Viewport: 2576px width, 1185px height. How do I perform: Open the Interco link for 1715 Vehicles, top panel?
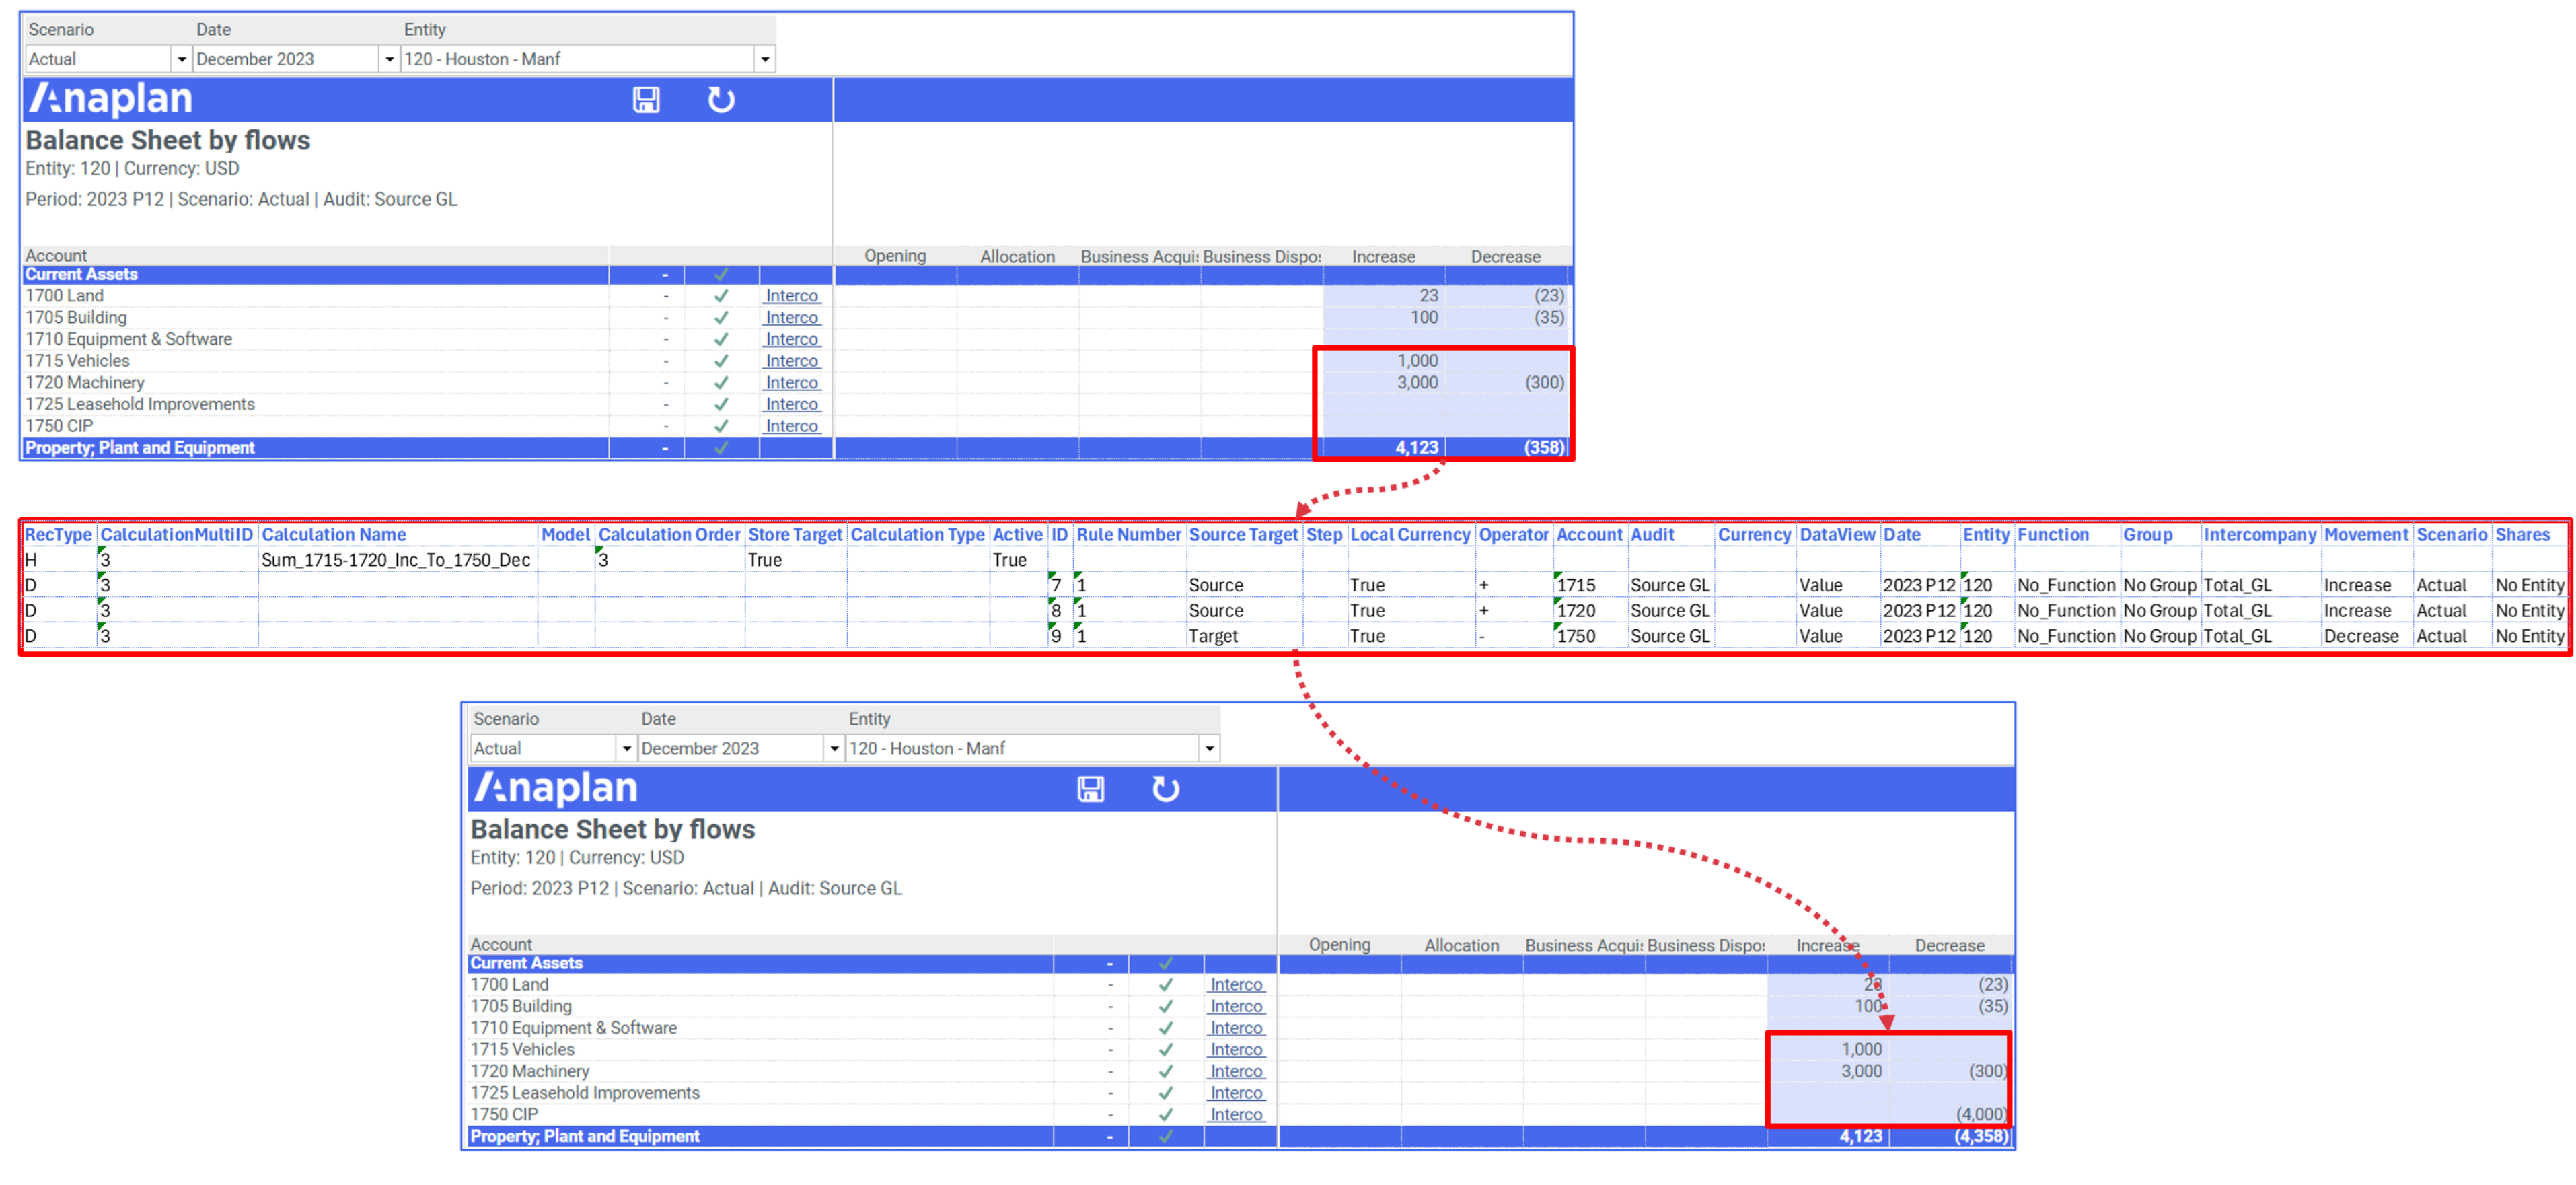click(x=792, y=361)
